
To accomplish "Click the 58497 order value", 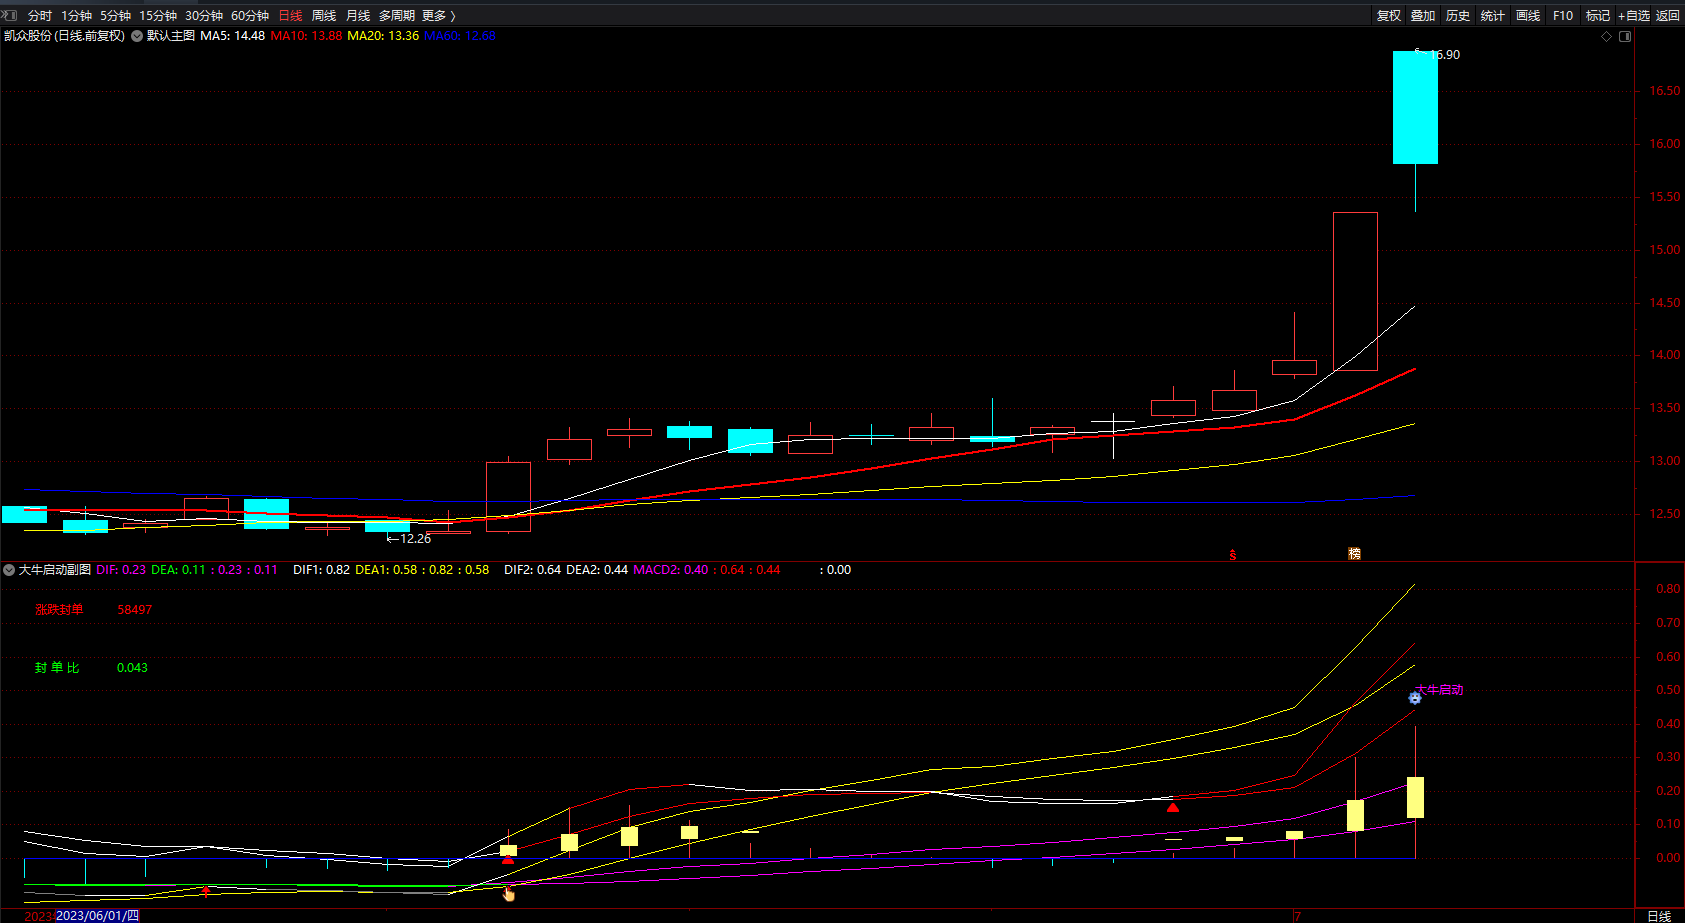I will click(135, 610).
